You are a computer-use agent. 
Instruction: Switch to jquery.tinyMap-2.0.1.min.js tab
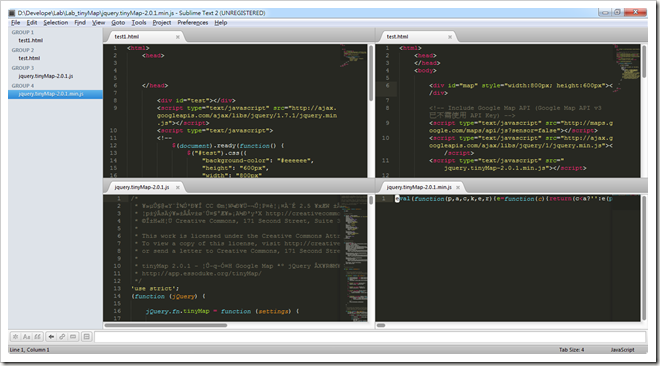(421, 187)
